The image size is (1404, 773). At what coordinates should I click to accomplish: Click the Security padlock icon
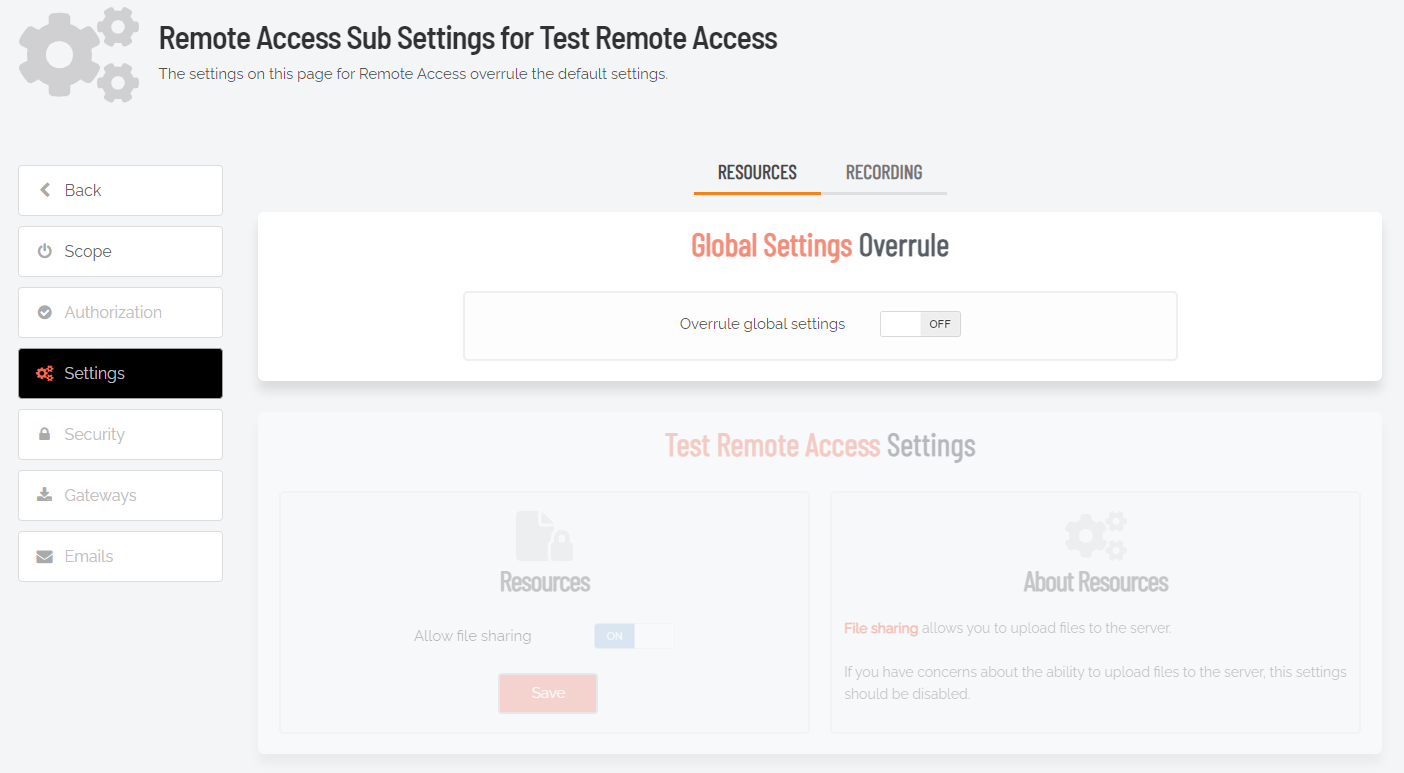coord(45,434)
